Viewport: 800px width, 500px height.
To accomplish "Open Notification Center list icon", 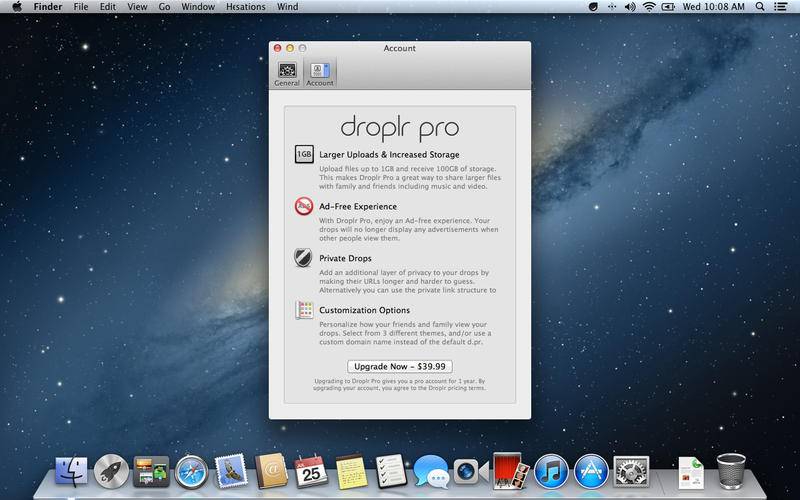I will pyautogui.click(x=784, y=7).
